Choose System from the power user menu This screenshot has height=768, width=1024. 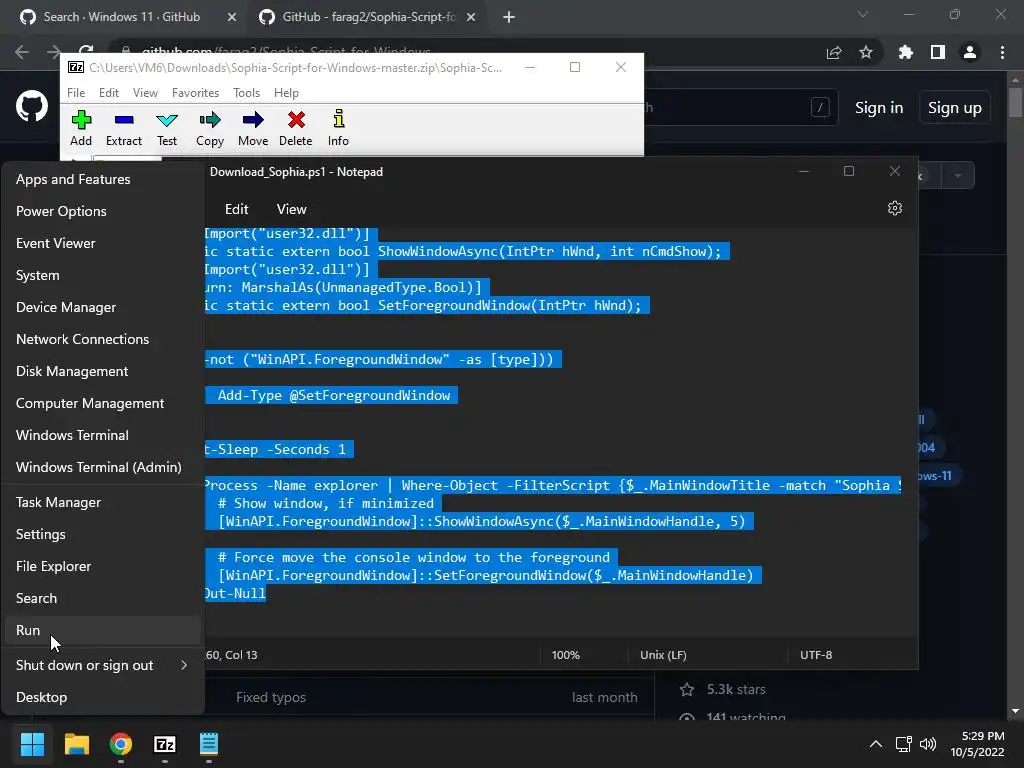103,275
